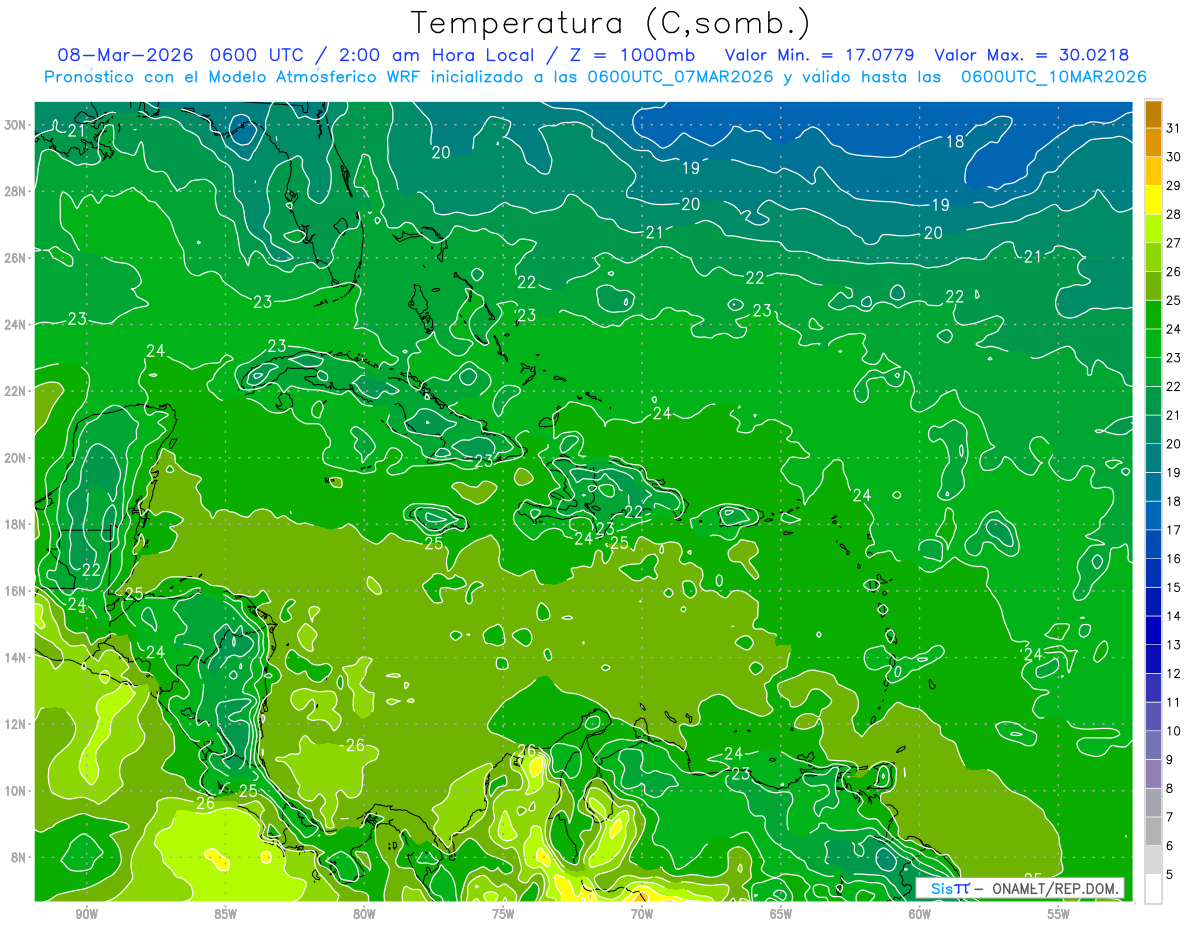
Task: Click the white swatch below legend value 5
Action: [1153, 889]
